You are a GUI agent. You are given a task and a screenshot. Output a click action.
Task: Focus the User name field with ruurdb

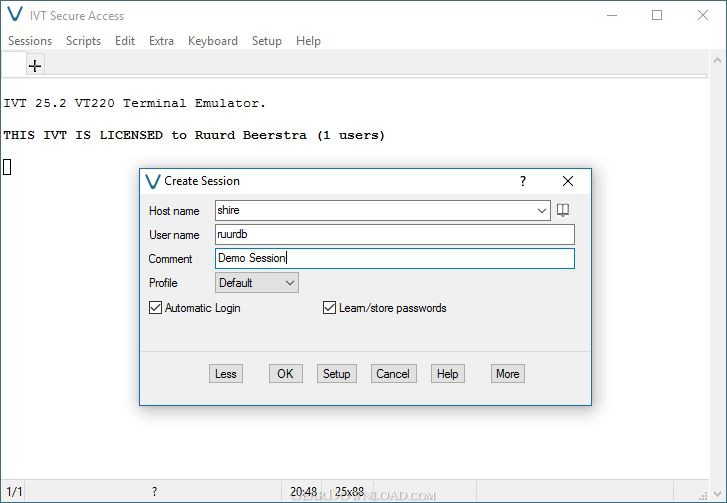coord(395,235)
